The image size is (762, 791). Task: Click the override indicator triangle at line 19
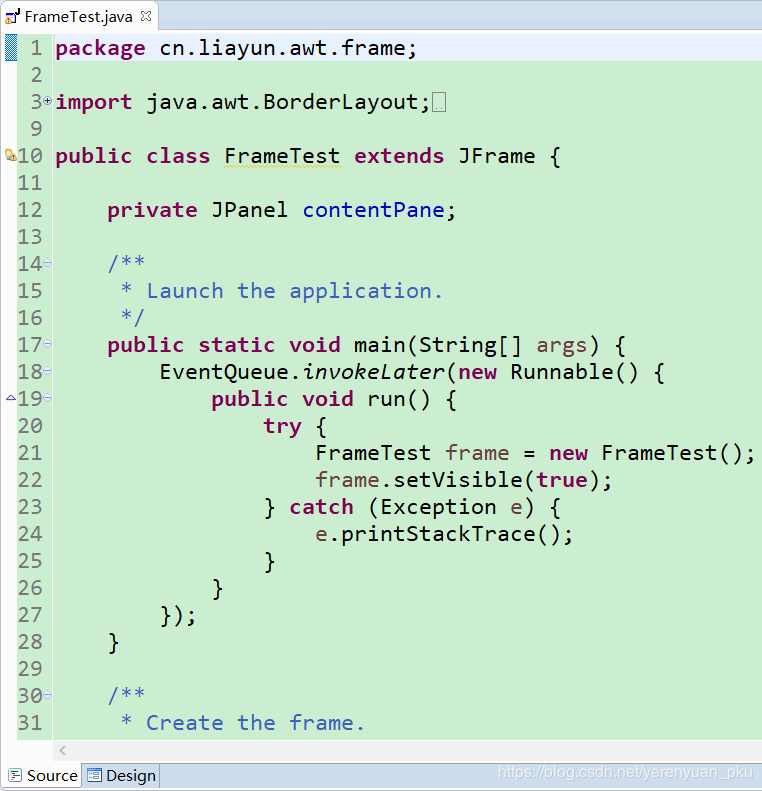coord(11,398)
